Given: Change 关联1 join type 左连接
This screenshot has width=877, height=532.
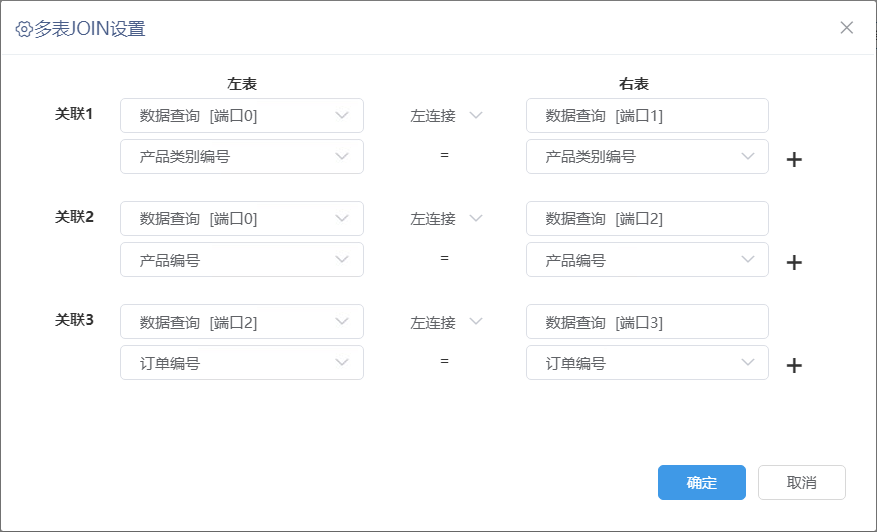Looking at the screenshot, I should pos(446,116).
